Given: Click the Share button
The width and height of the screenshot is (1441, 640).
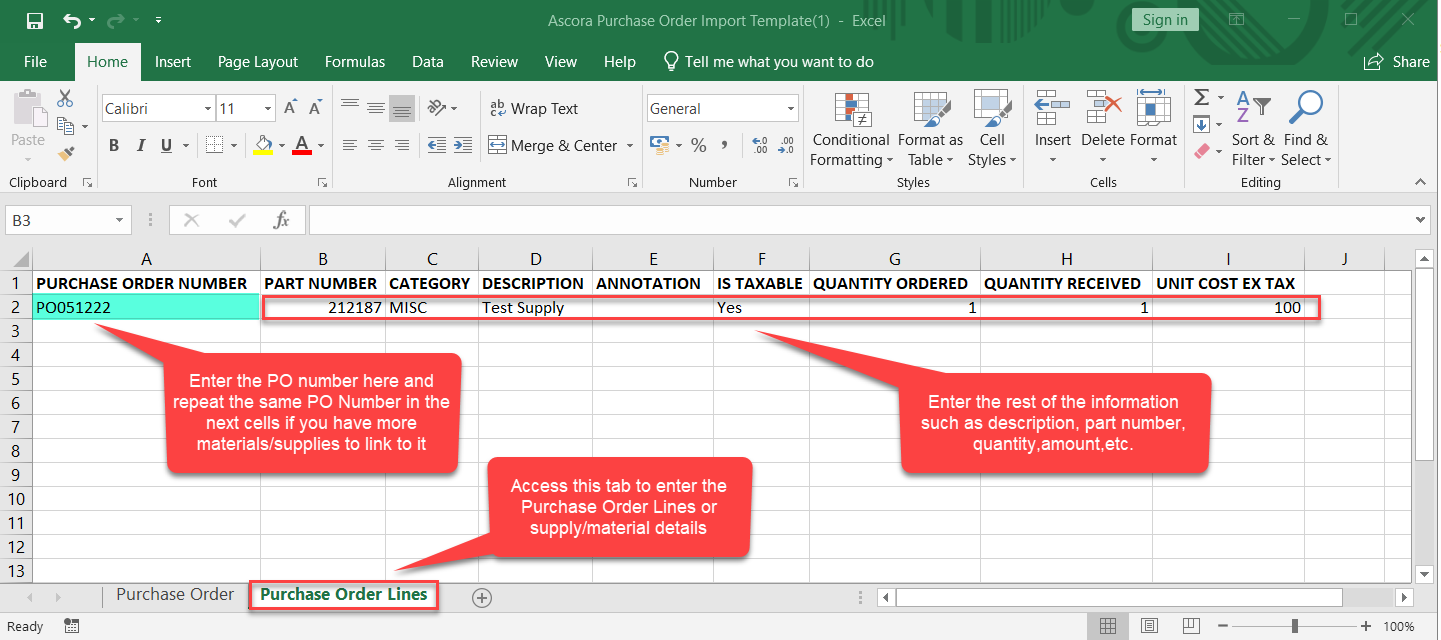Looking at the screenshot, I should [1397, 62].
